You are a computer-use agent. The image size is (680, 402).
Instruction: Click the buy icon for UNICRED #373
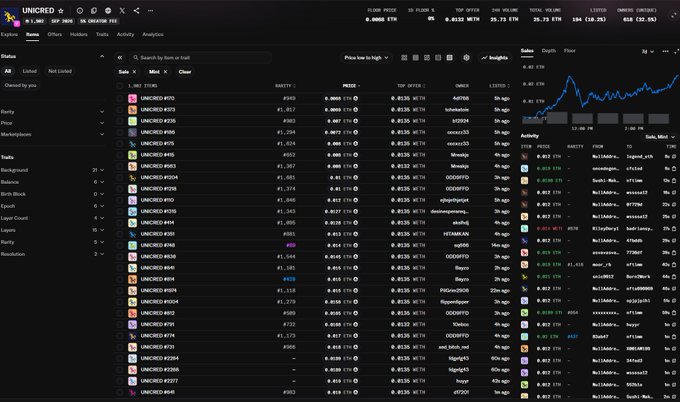pyautogui.click(x=356, y=110)
